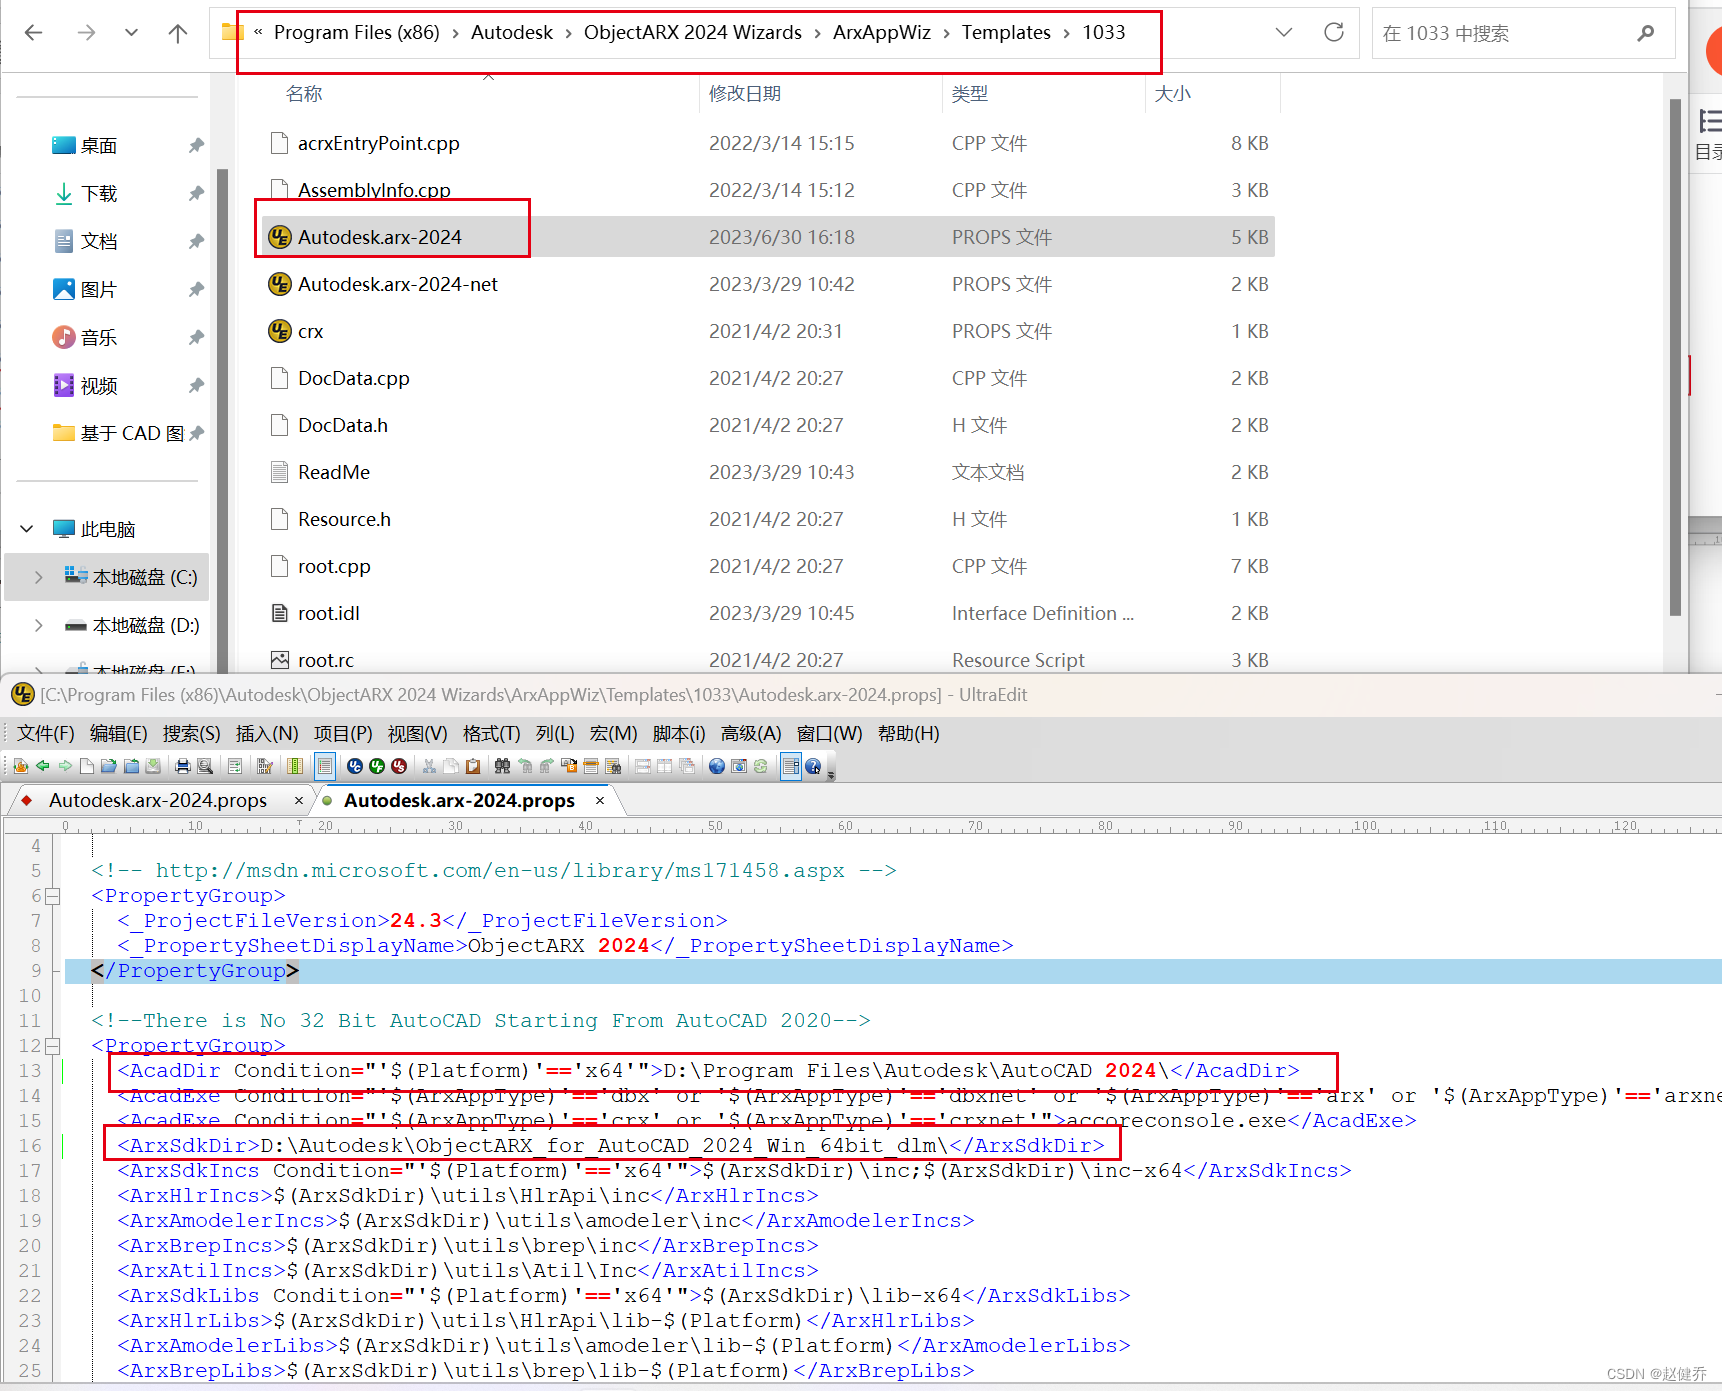1722x1391 pixels.
Task: Open address bar history dropdown in Explorer
Action: click(x=1284, y=32)
